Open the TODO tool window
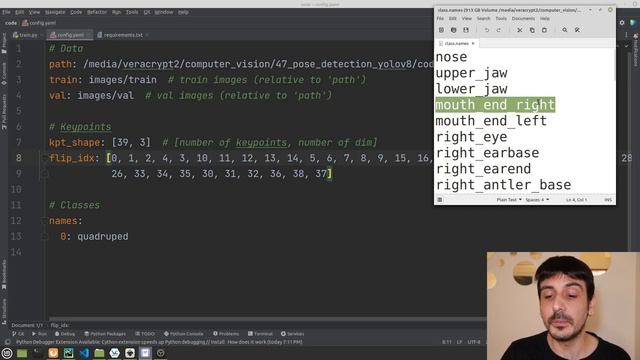 (145, 334)
